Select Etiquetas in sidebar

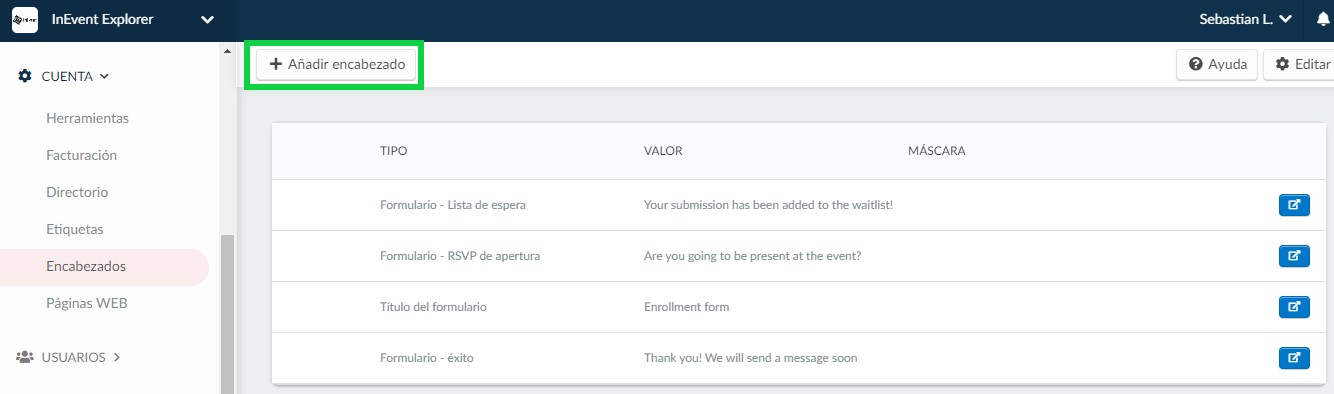point(75,229)
